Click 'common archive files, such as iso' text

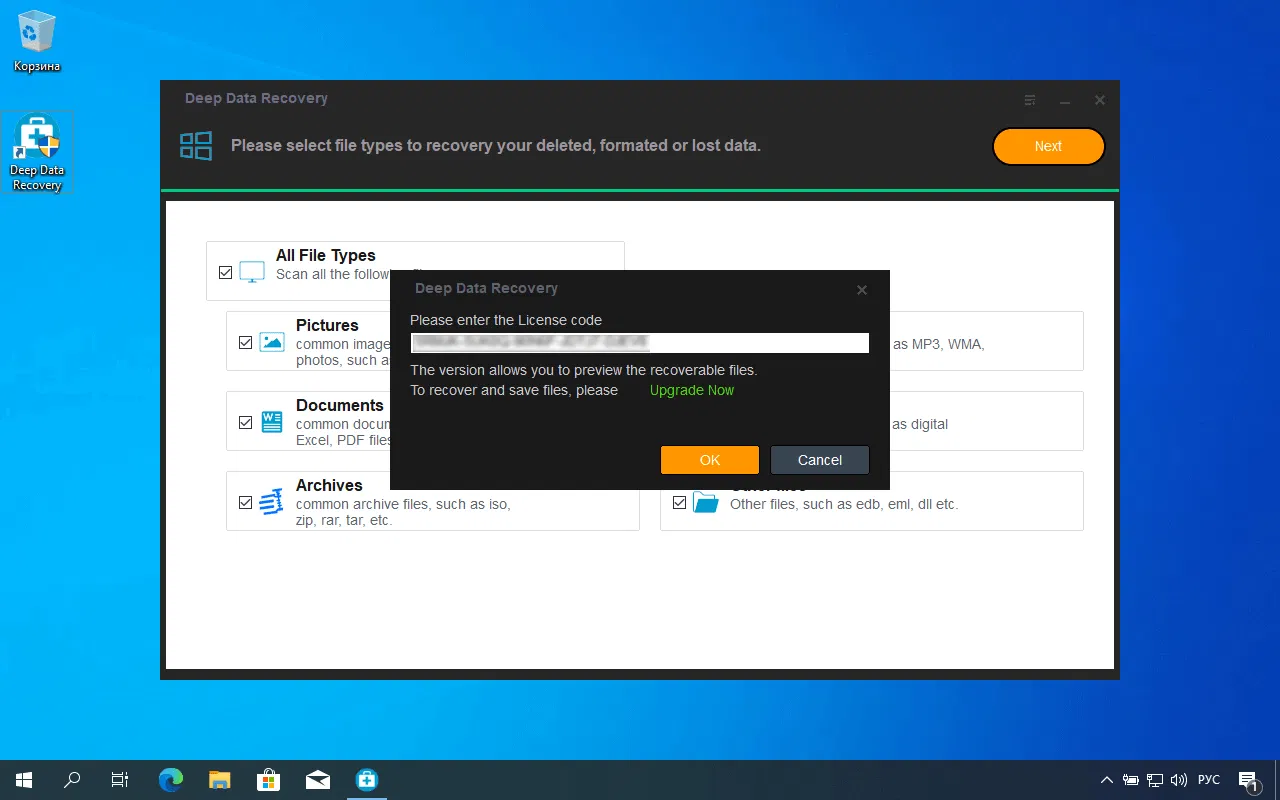click(x=403, y=504)
